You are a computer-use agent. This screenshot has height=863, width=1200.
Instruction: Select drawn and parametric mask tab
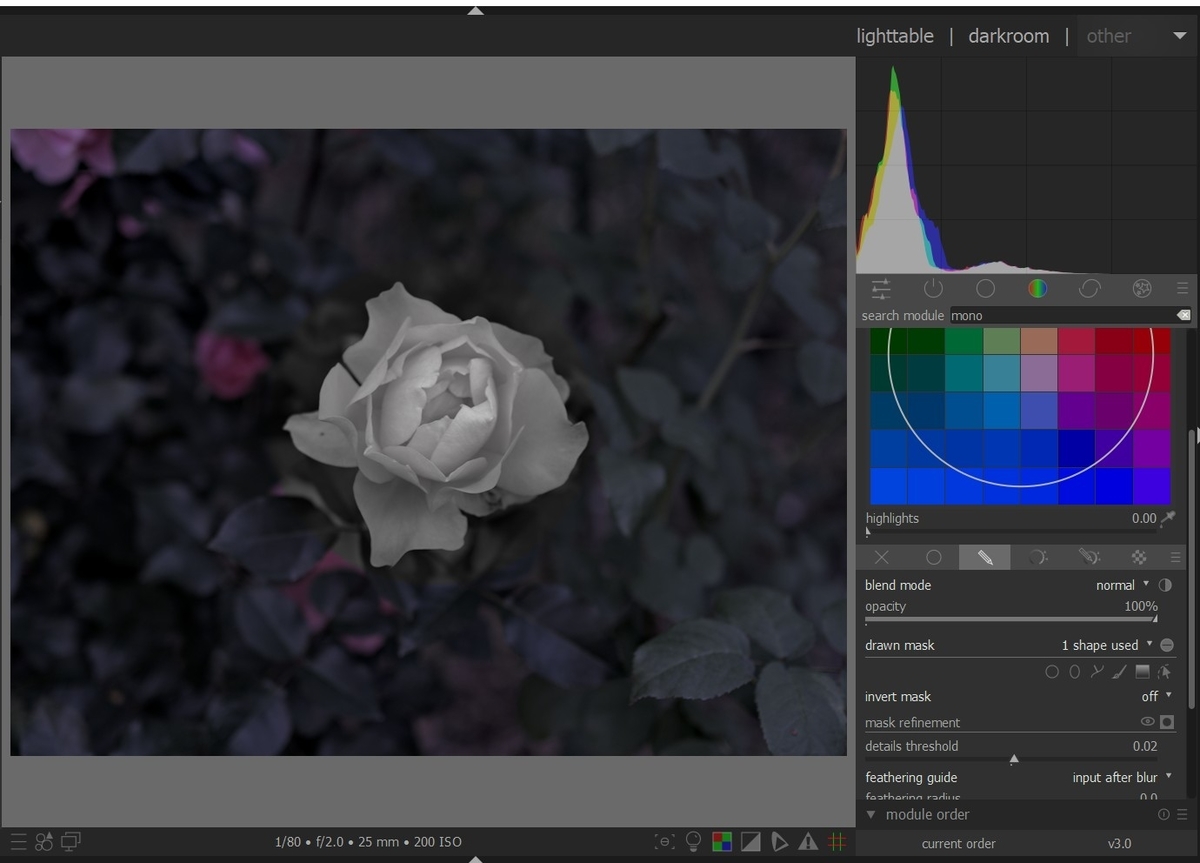[x=1089, y=557]
